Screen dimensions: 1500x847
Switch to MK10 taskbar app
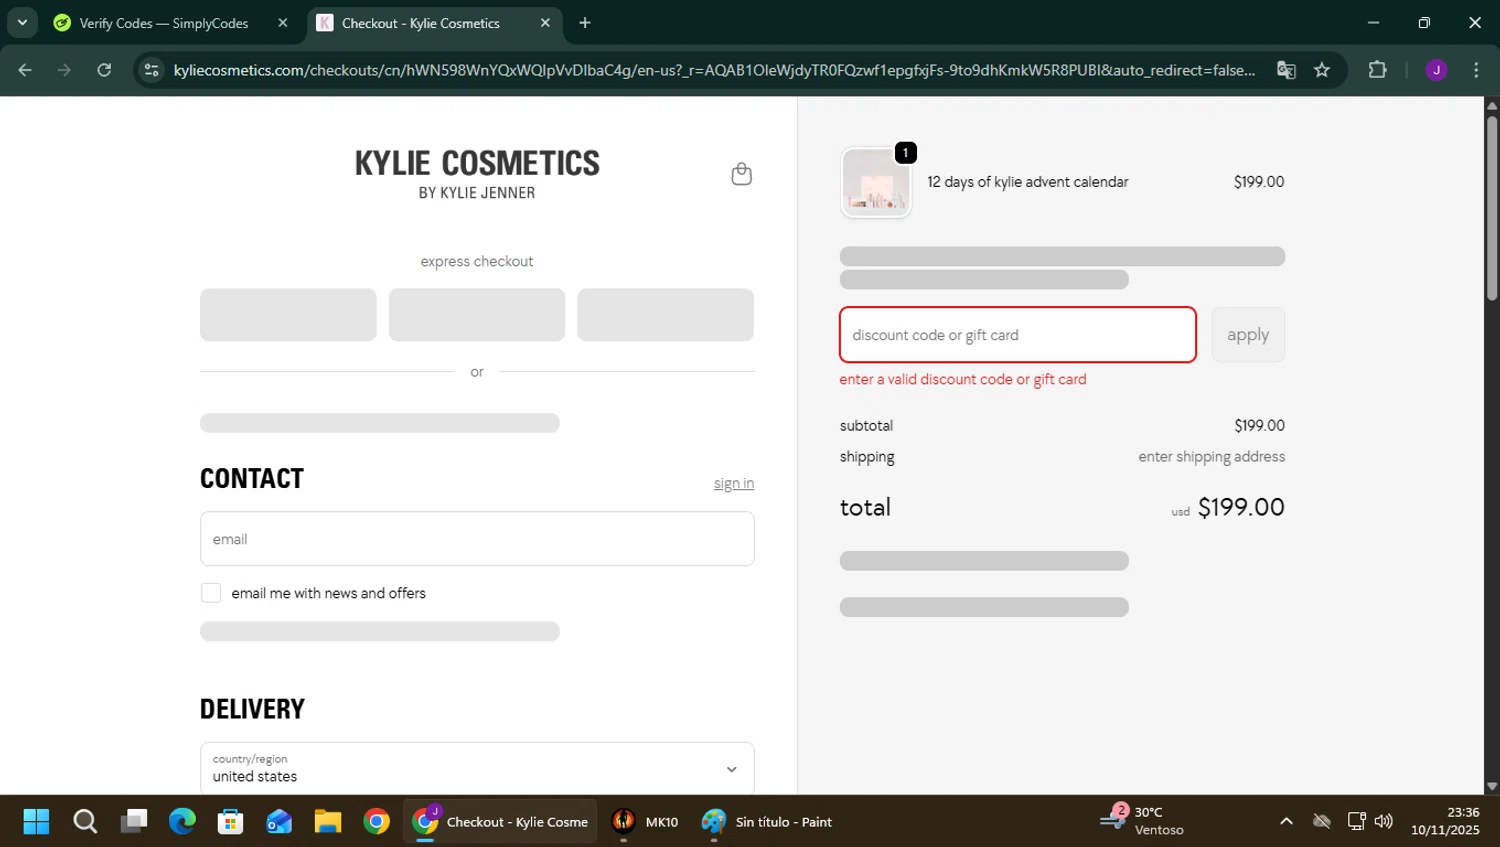645,822
